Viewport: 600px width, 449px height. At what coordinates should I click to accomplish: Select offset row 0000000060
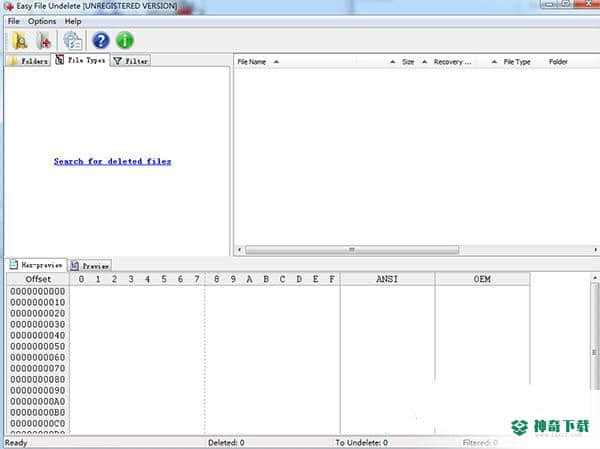(38, 358)
